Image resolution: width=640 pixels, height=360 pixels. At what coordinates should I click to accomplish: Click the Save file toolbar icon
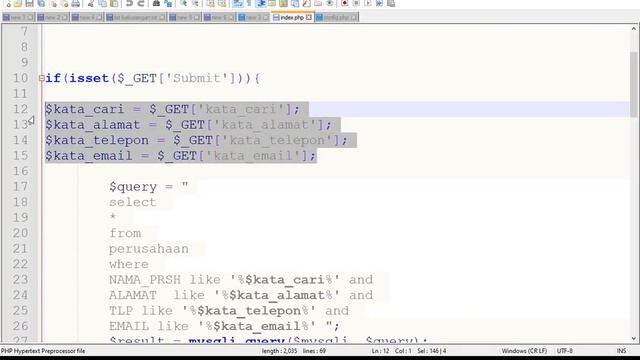pyautogui.click(x=29, y=4)
